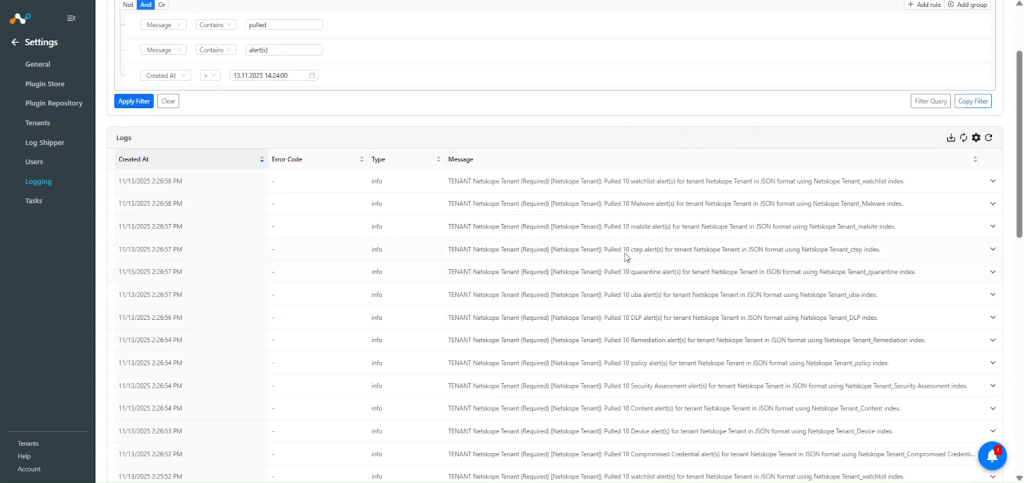This screenshot has height=483, width=1024.
Task: Open the Tenants settings page
Action: [37, 123]
